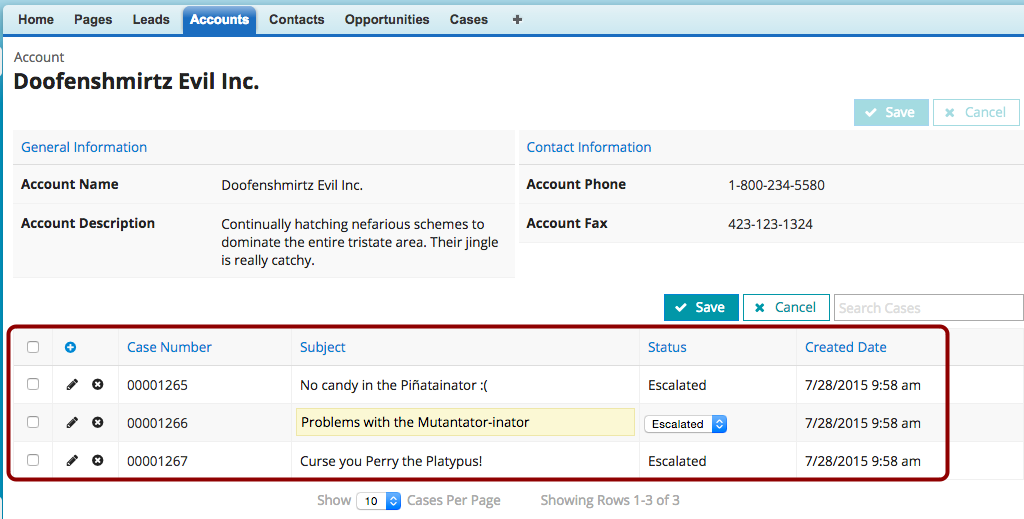The image size is (1024, 519).
Task: Check the box for case 00001265
Action: pos(33,385)
